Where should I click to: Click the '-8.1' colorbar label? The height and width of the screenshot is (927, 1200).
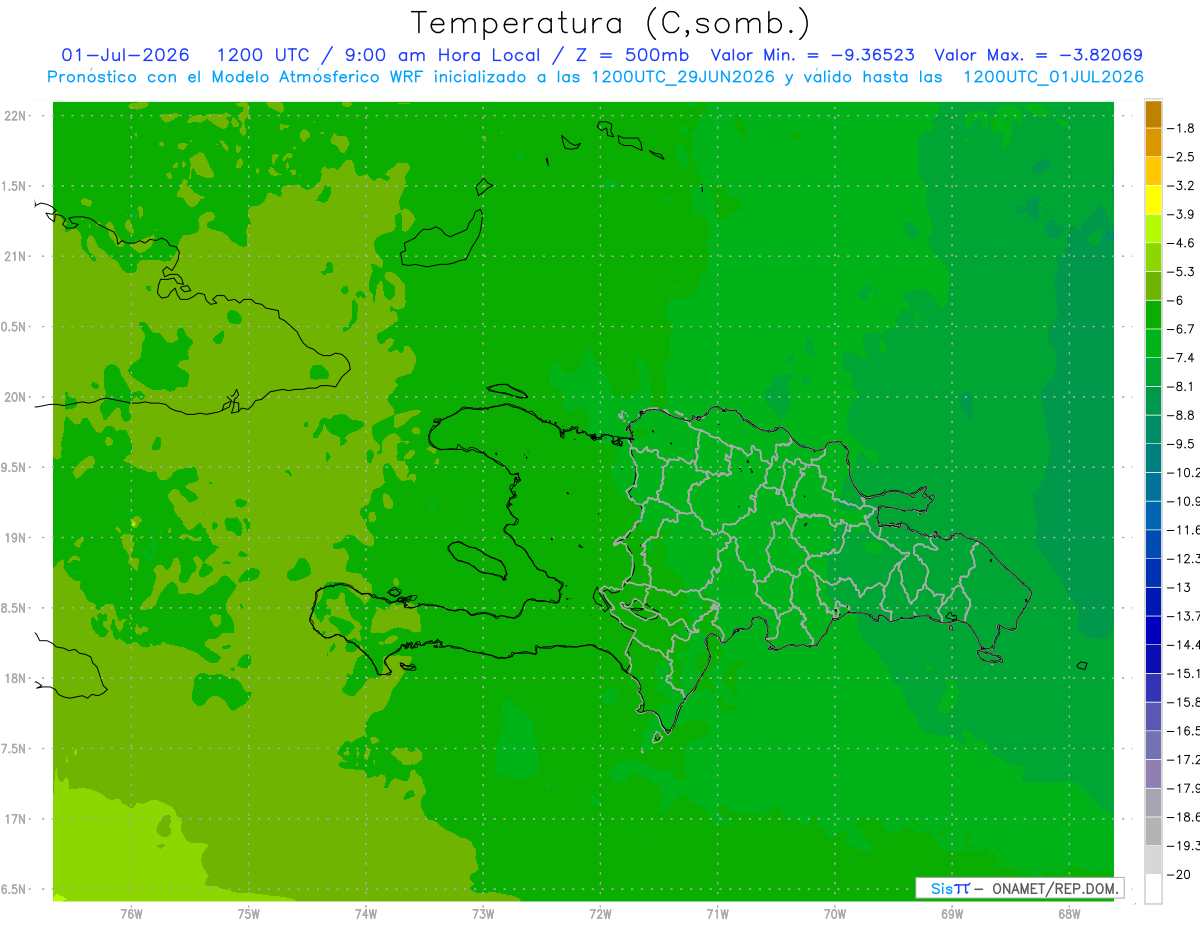pos(1181,387)
